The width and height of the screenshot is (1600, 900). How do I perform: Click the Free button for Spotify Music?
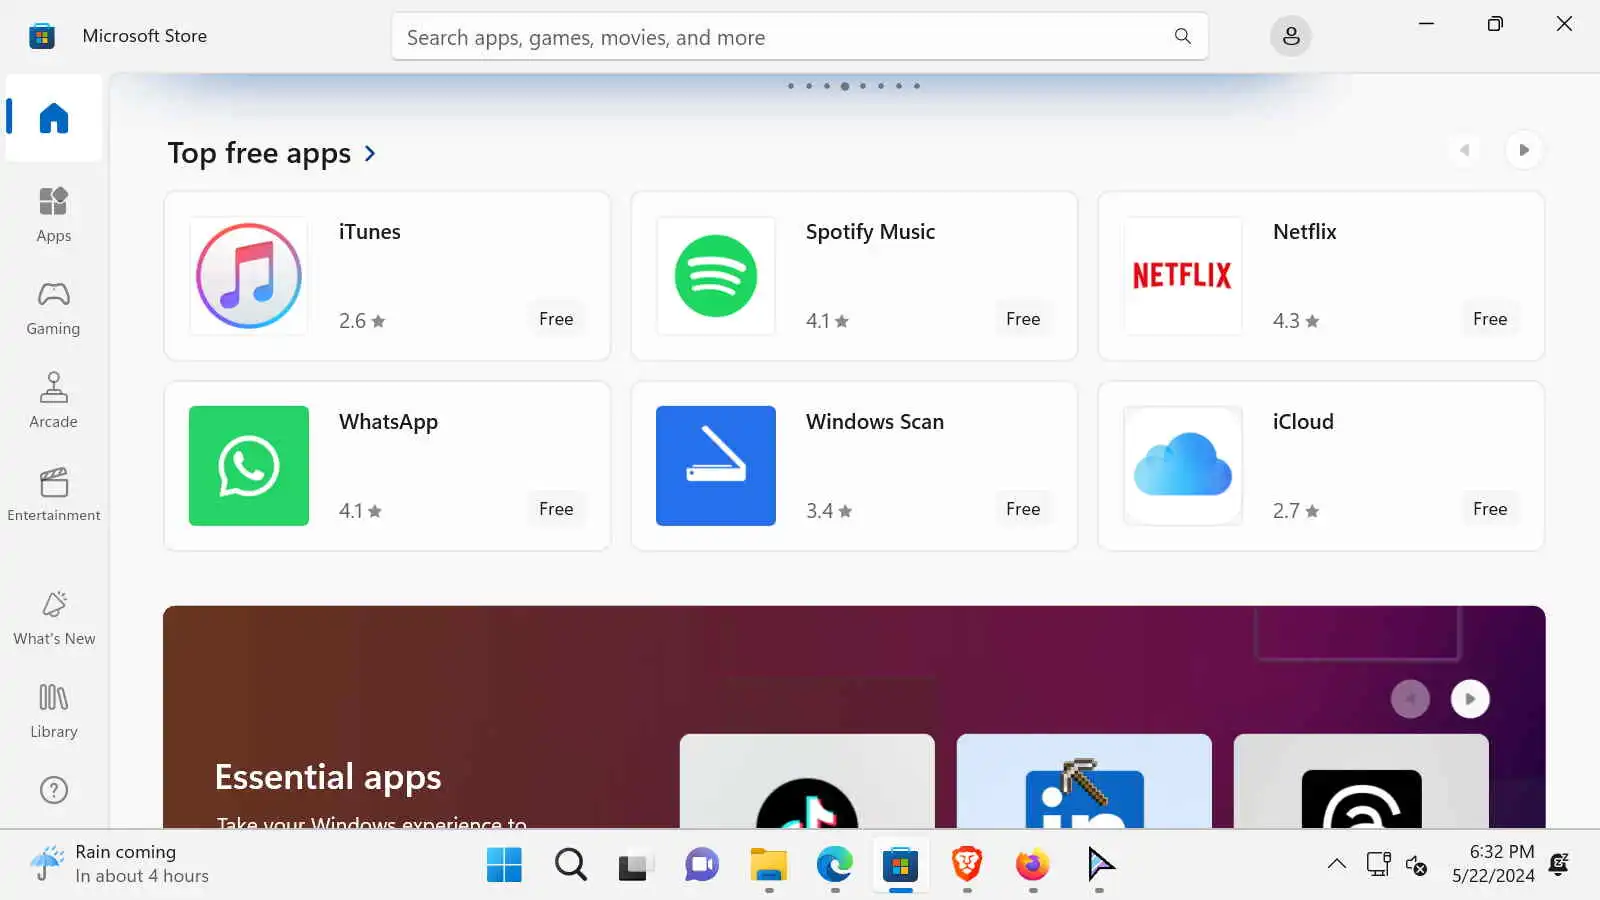(1023, 319)
